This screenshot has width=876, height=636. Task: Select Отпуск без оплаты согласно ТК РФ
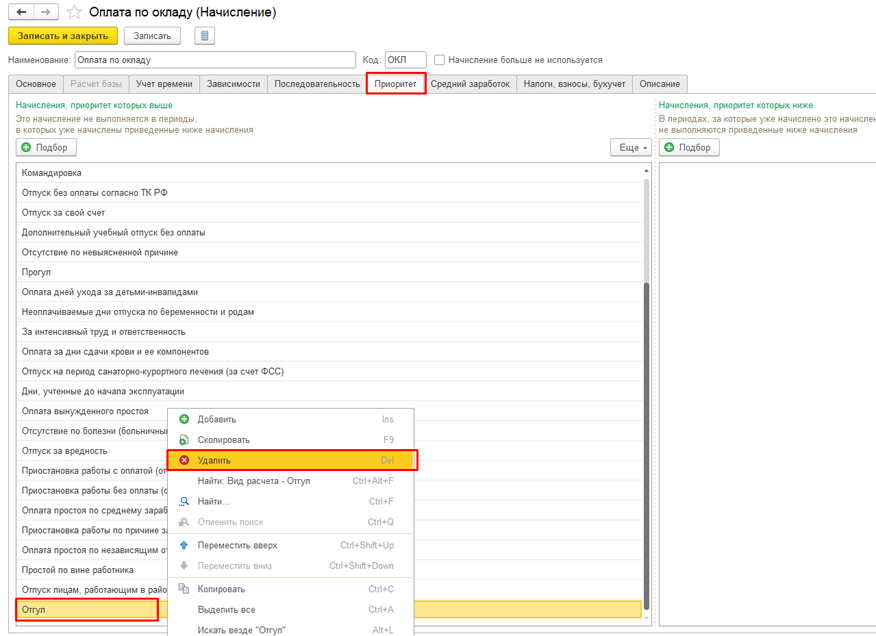pos(330,193)
